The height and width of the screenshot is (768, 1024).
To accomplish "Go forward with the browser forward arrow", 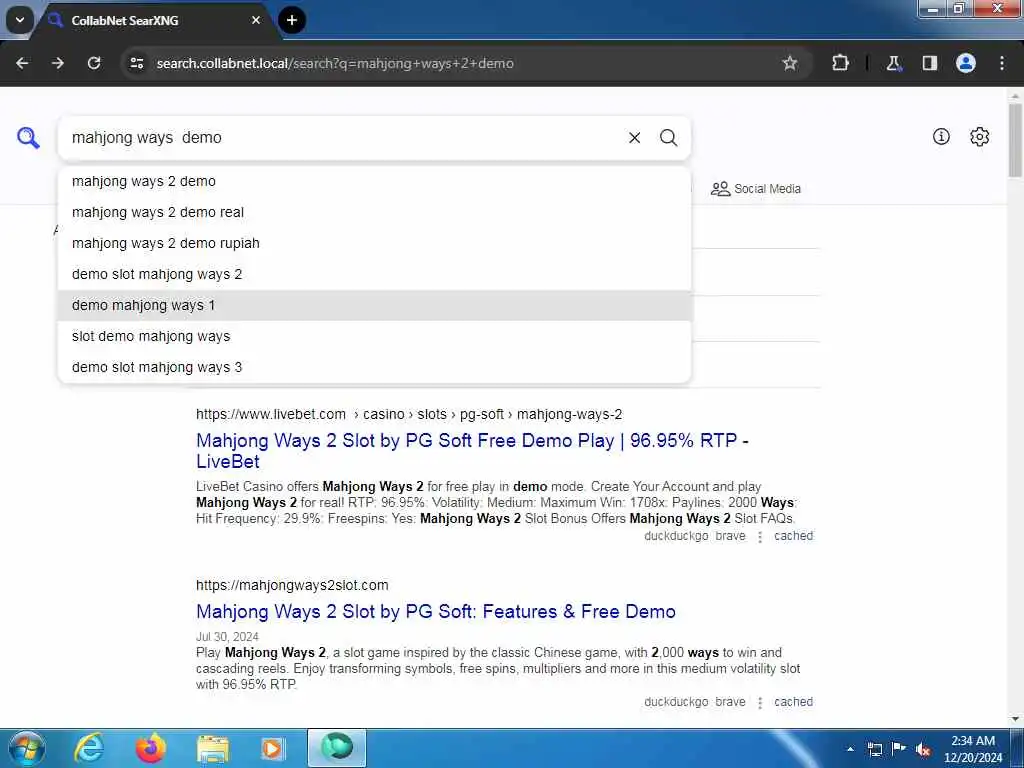I will click(x=58, y=63).
